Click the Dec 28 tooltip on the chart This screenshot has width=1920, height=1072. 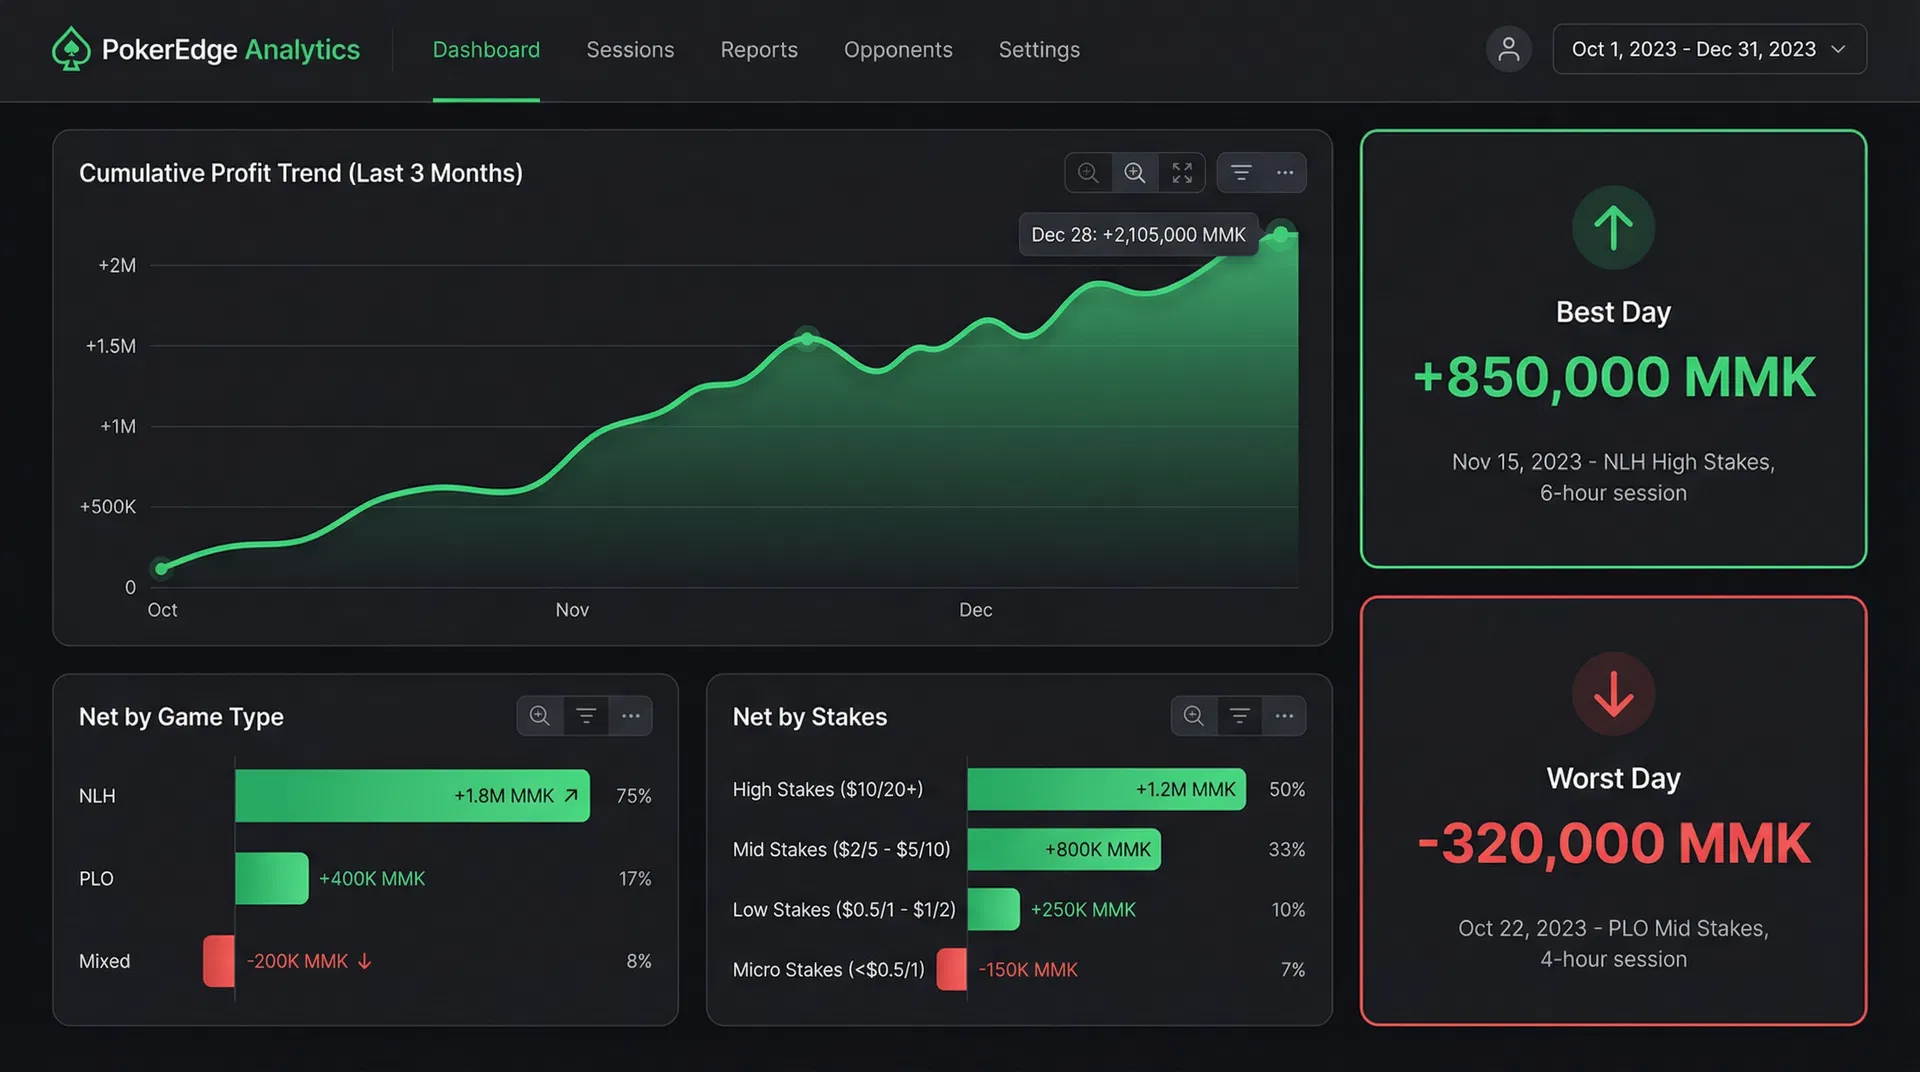1137,234
